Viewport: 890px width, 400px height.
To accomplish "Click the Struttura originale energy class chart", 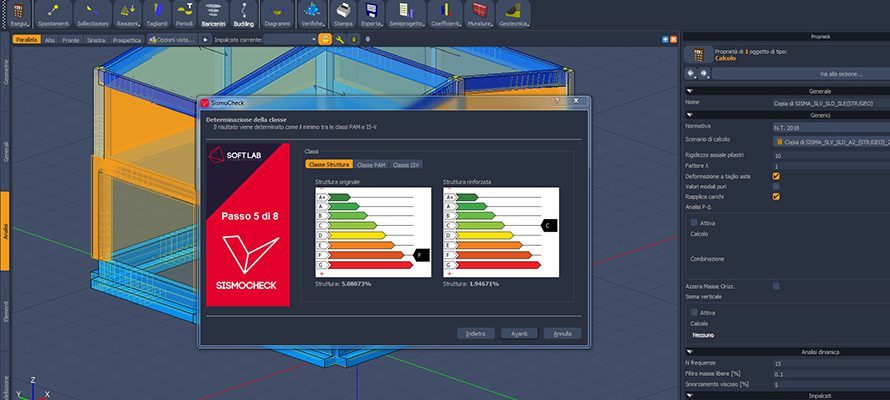I will 373,232.
